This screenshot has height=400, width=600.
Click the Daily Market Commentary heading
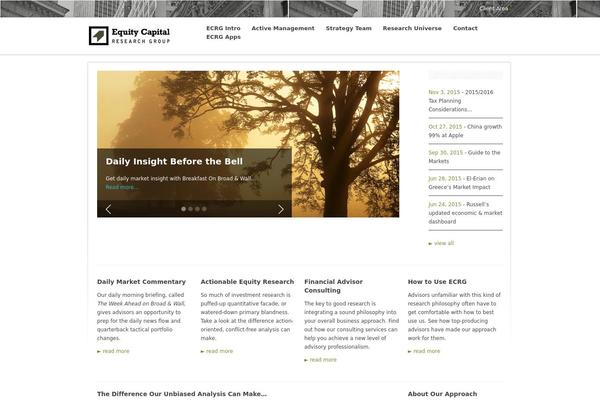tap(141, 282)
